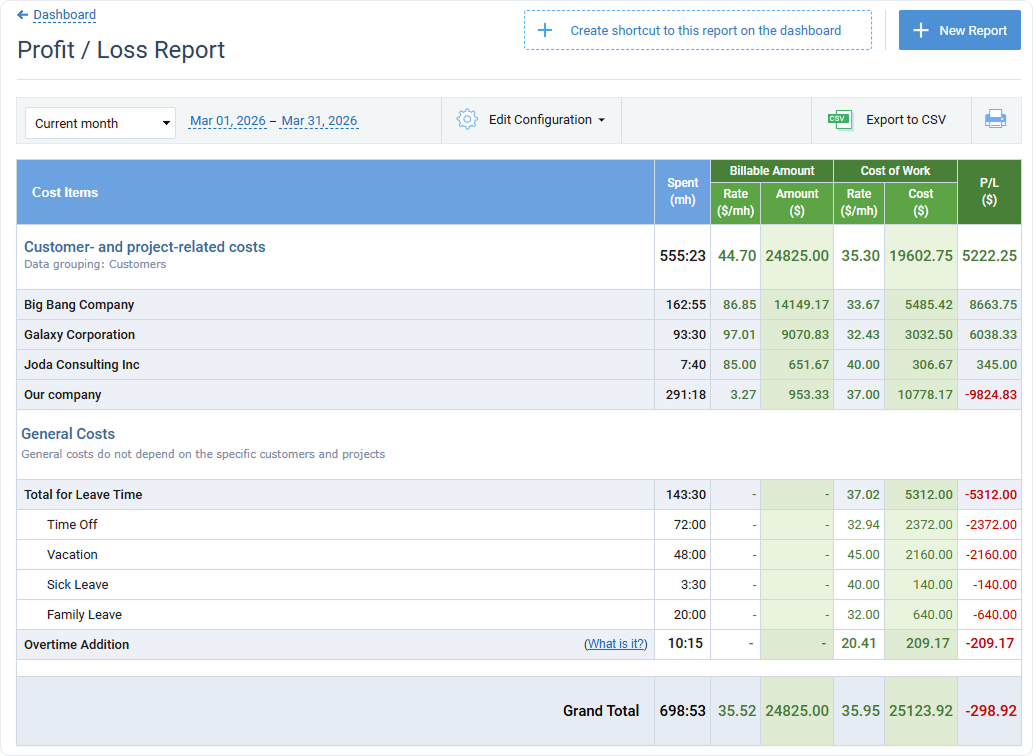
Task: Click the gear icon next to Edit Configuration
Action: 467,118
